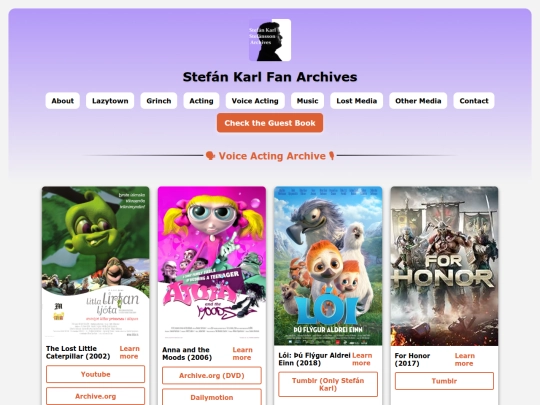
Task: Click Learn more for For Honor
Action: click(465, 360)
